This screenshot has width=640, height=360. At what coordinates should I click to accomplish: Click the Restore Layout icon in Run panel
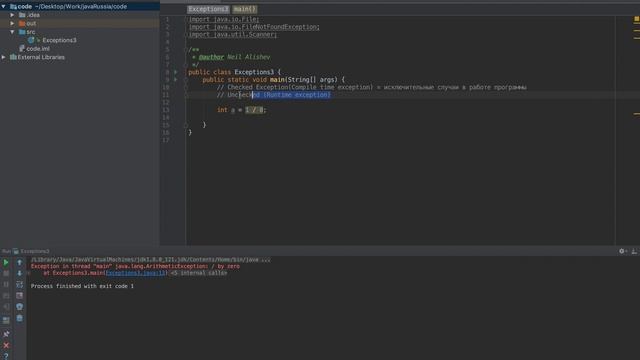[x=6, y=320]
